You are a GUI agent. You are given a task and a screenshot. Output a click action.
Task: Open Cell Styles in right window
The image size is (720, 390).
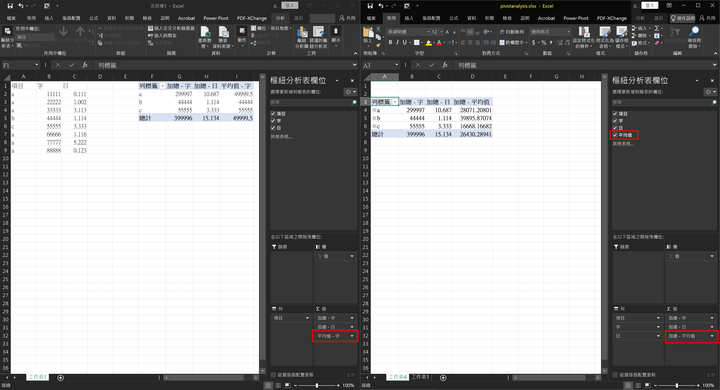pos(621,37)
